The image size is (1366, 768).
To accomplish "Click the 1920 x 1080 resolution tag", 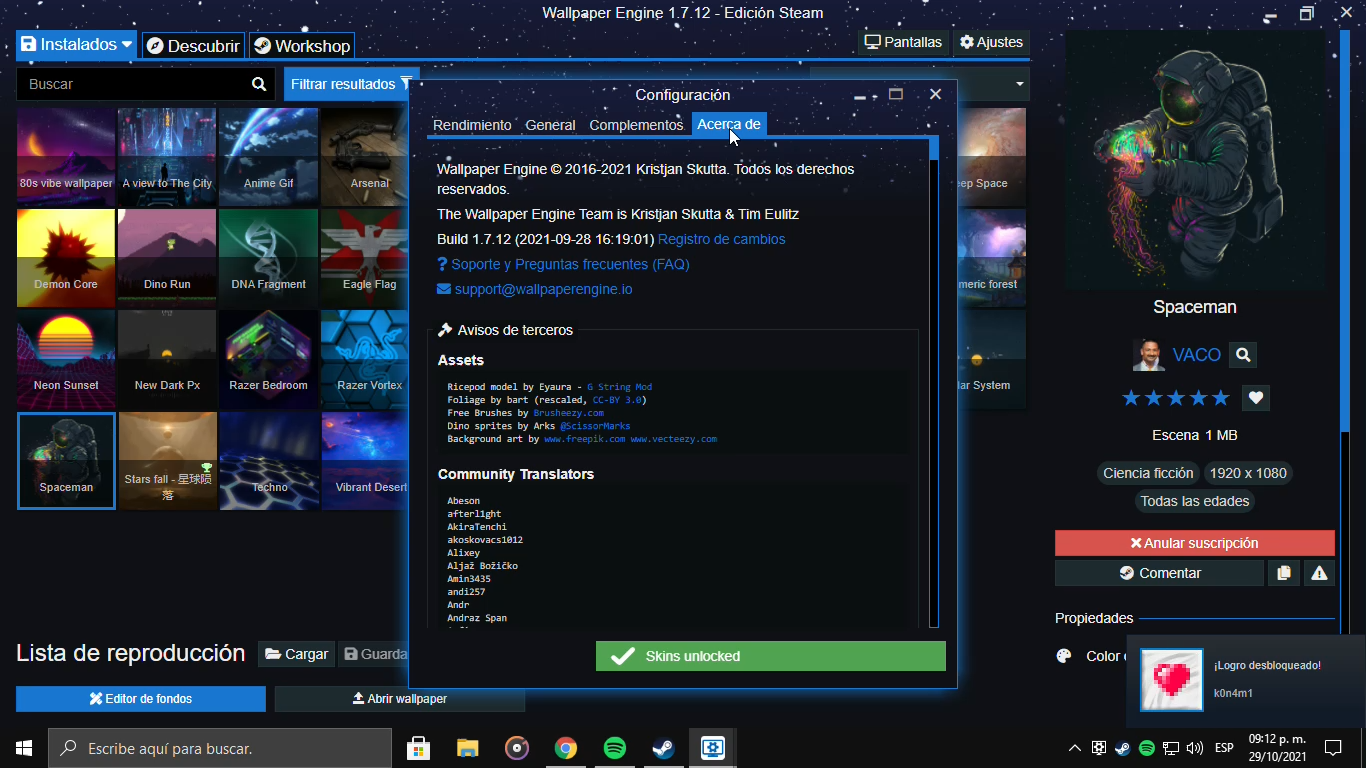I will [x=1248, y=473].
